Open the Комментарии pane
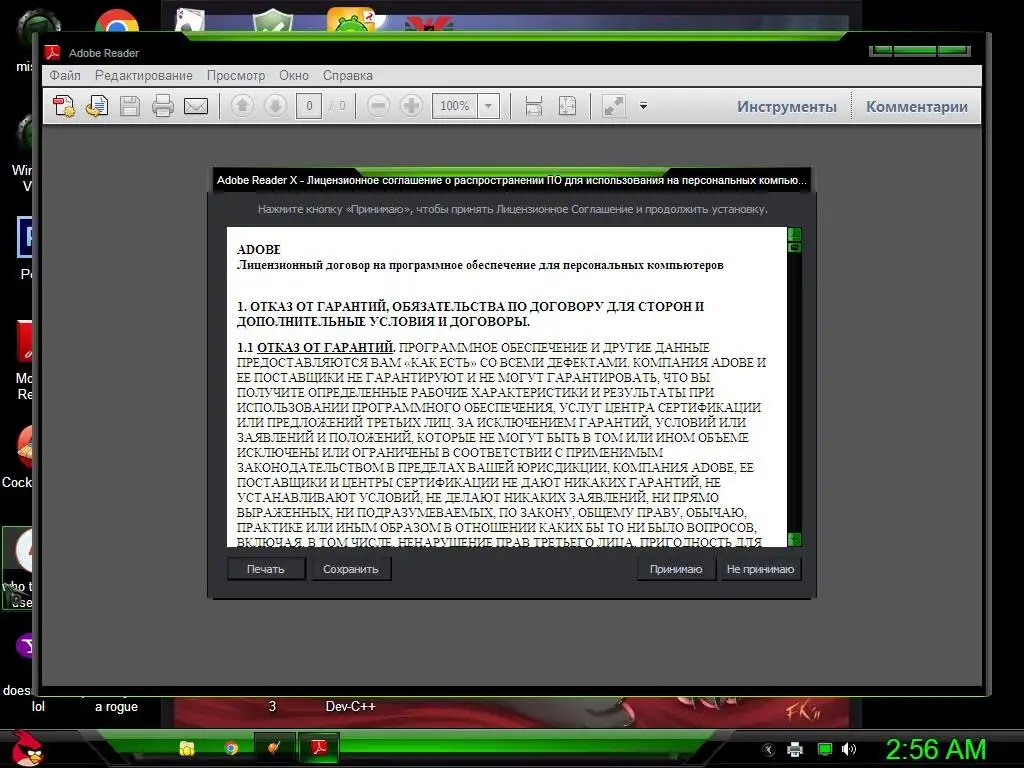The width and height of the screenshot is (1024, 768). pos(917,106)
